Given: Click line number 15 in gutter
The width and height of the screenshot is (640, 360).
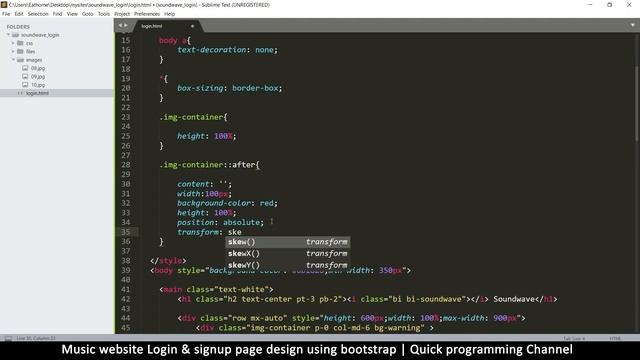Looking at the screenshot, I should click(126, 40).
